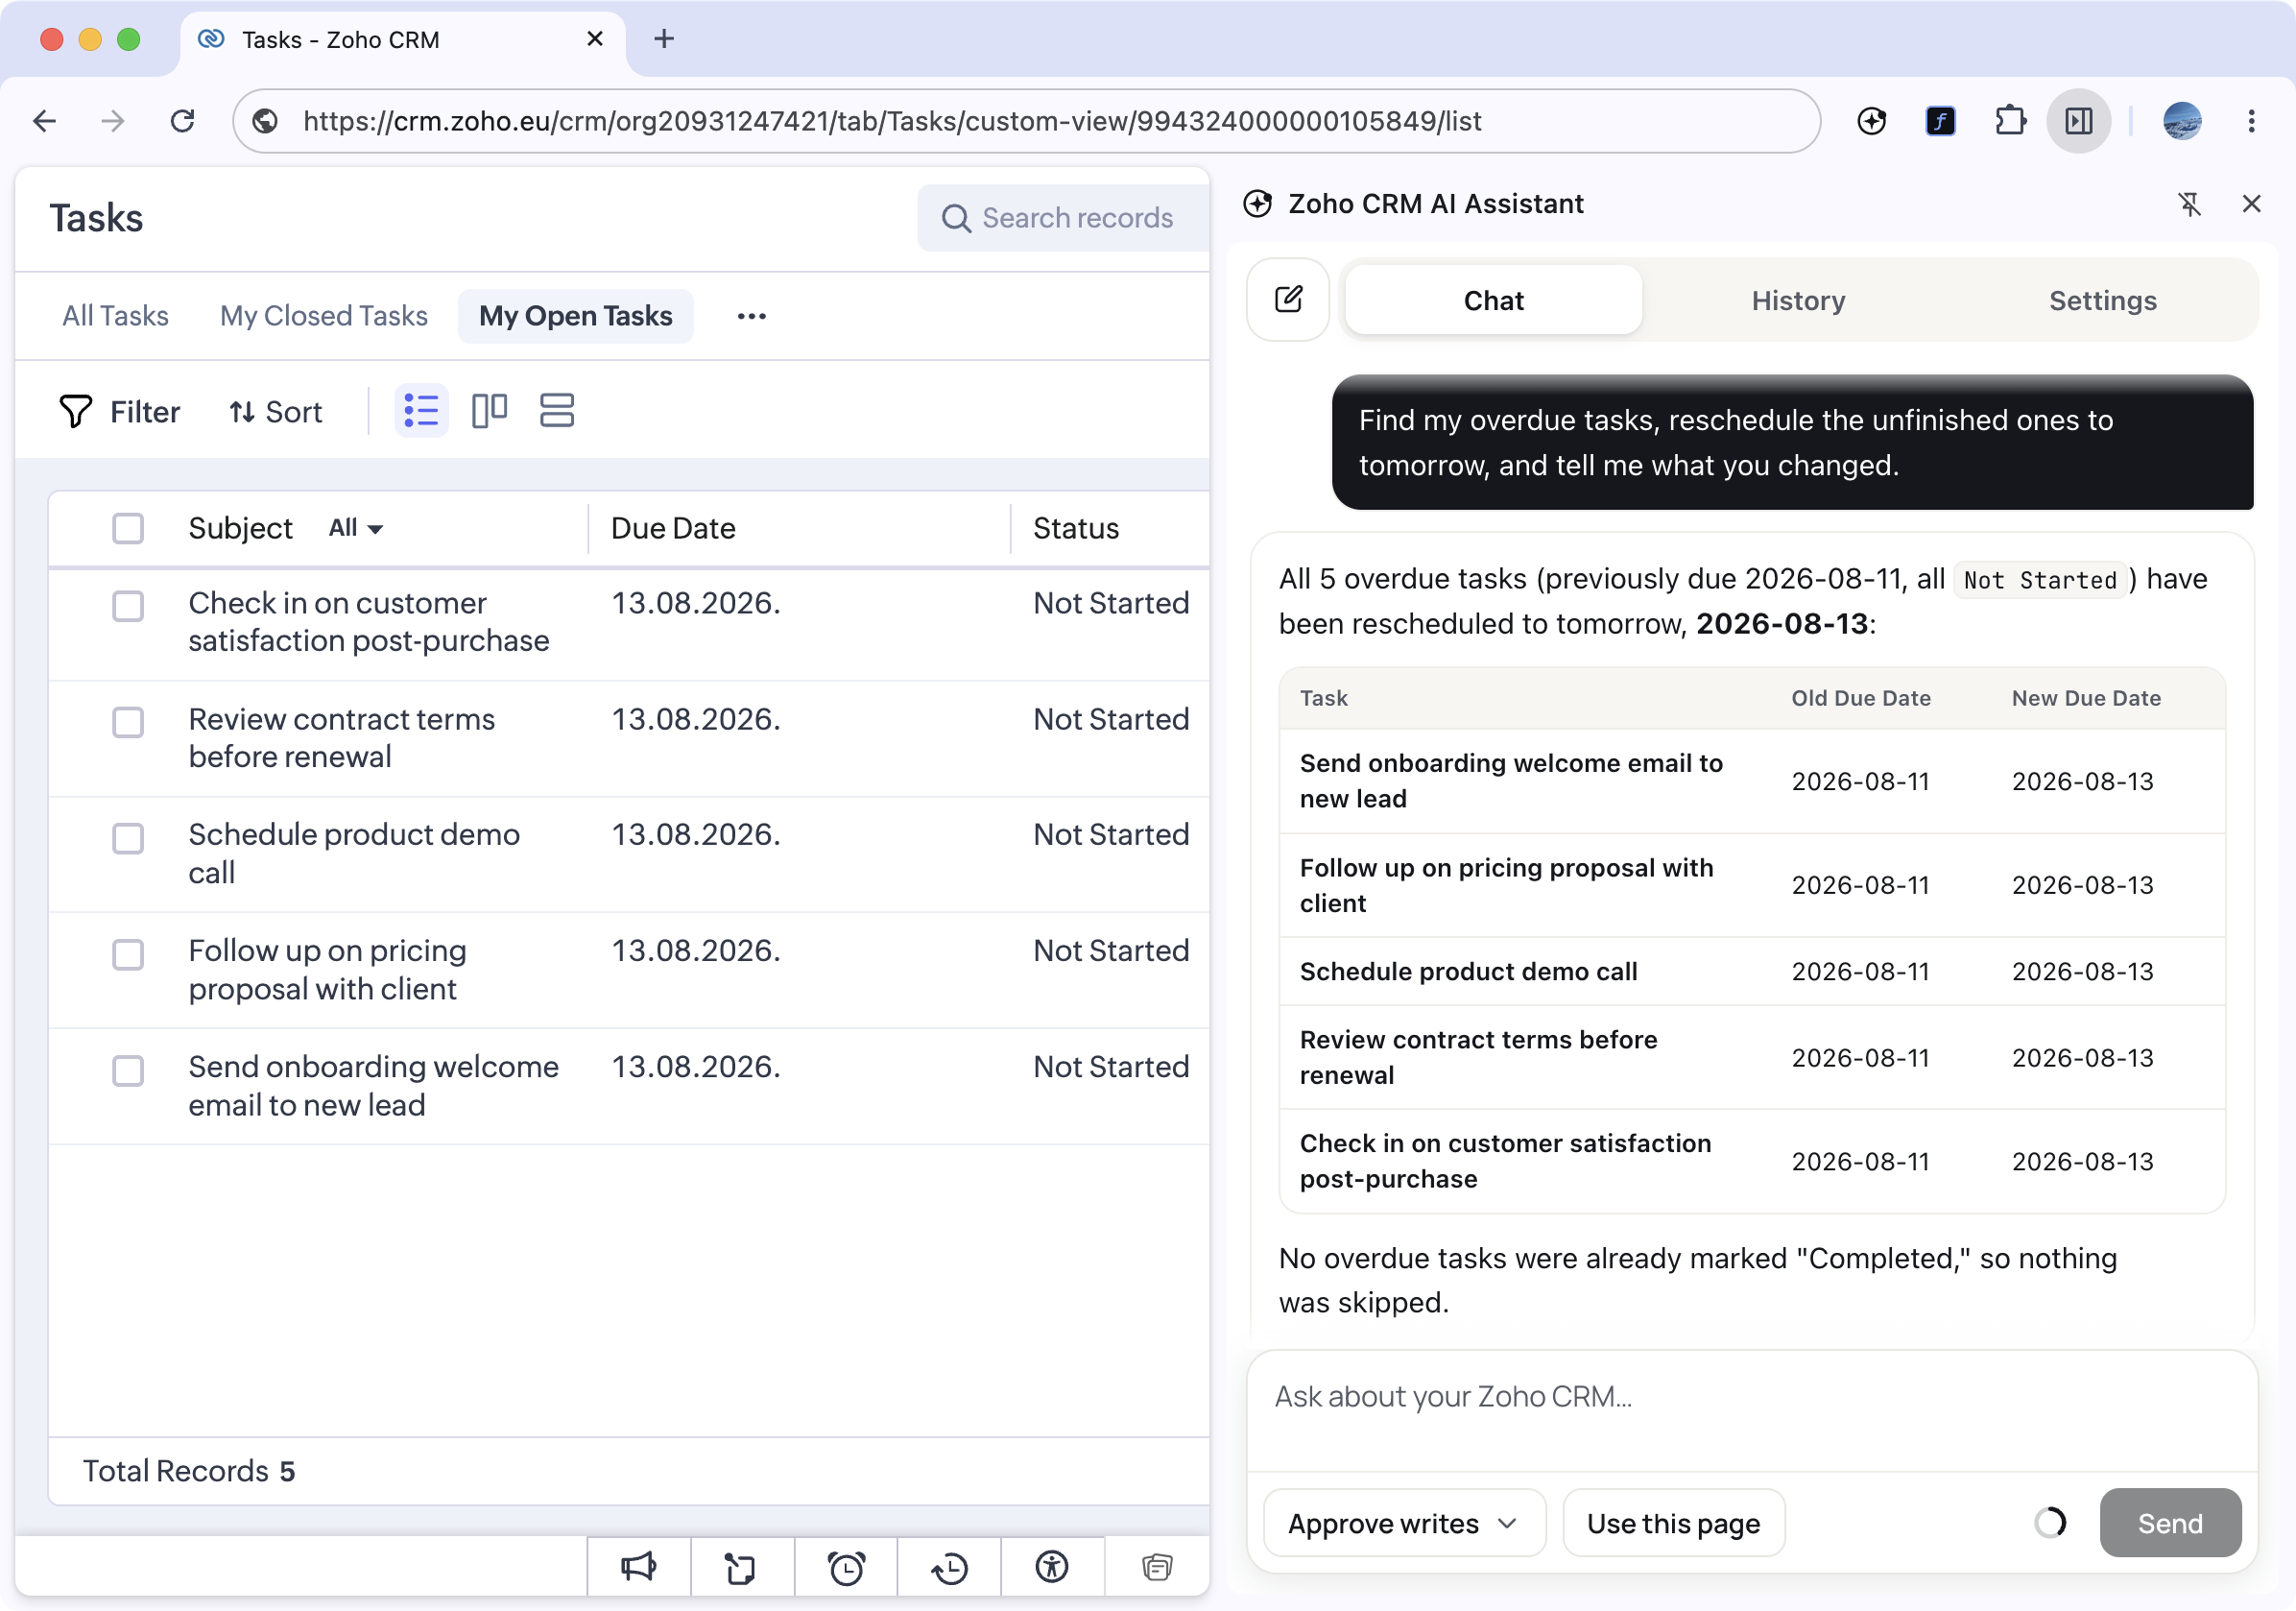Open the Follow up on pricing proposal task
Image resolution: width=2296 pixels, height=1611 pixels.
(327, 969)
